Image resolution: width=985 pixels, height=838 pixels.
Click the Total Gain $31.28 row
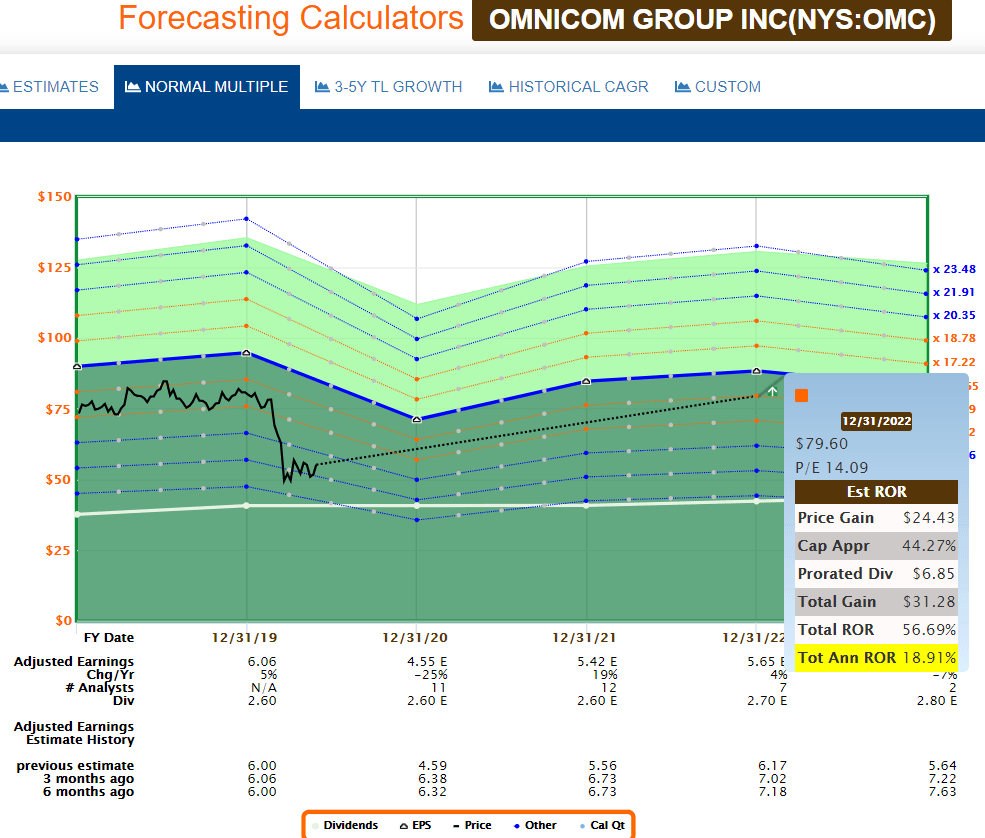click(876, 601)
